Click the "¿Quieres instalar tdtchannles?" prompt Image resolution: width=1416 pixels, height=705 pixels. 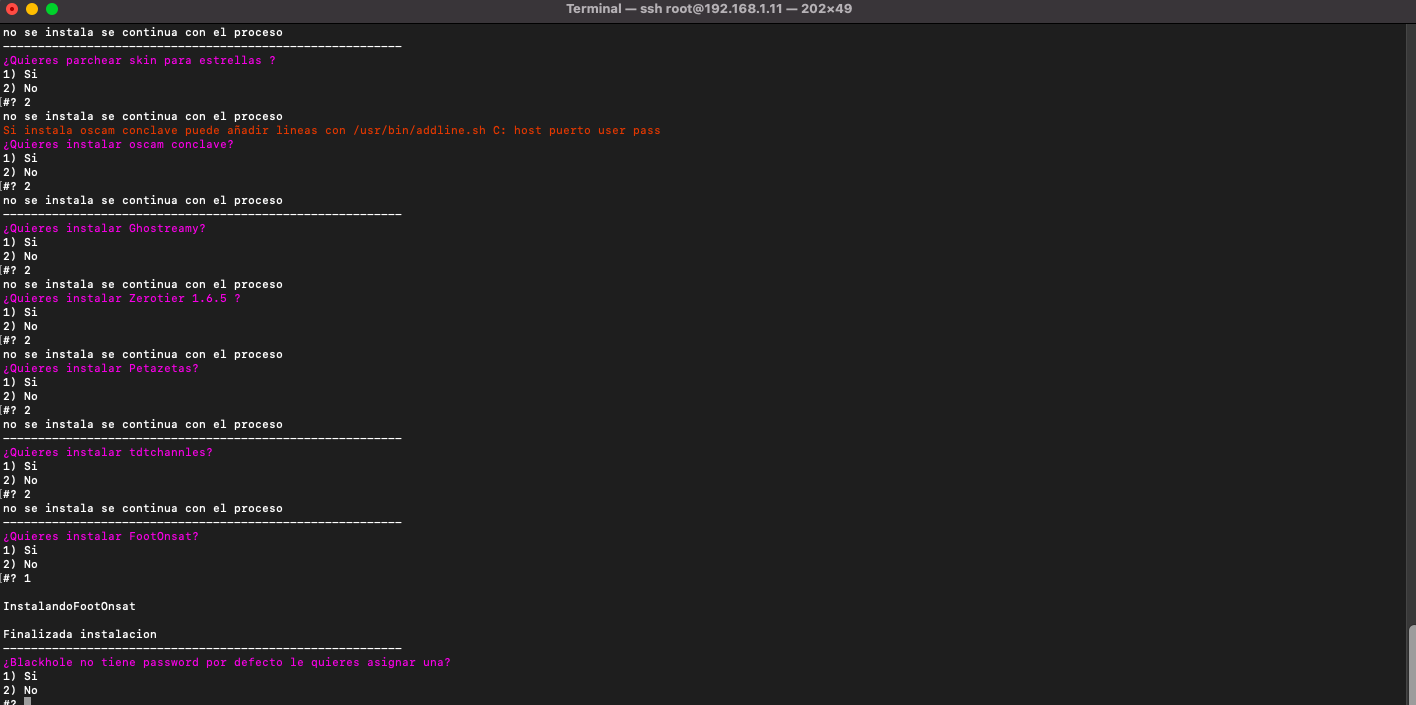coord(108,452)
